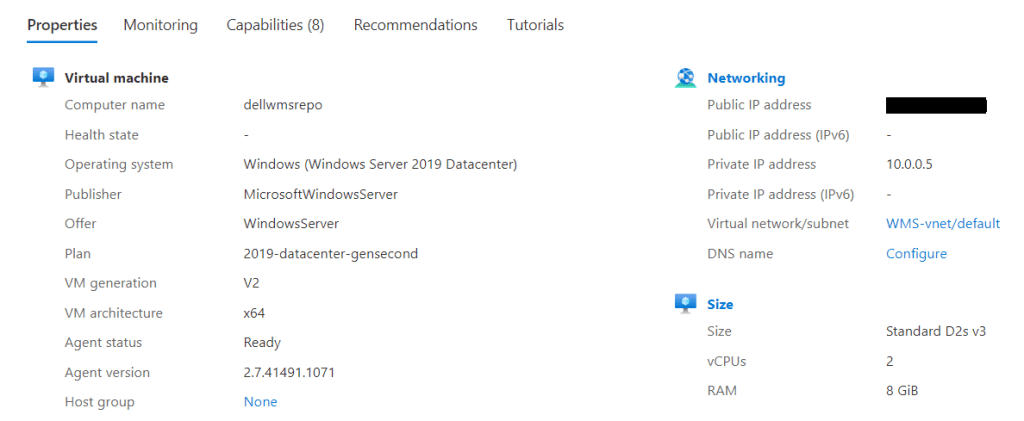This screenshot has width=1024, height=421.
Task: Select the Recommendations tab
Action: pos(415,25)
